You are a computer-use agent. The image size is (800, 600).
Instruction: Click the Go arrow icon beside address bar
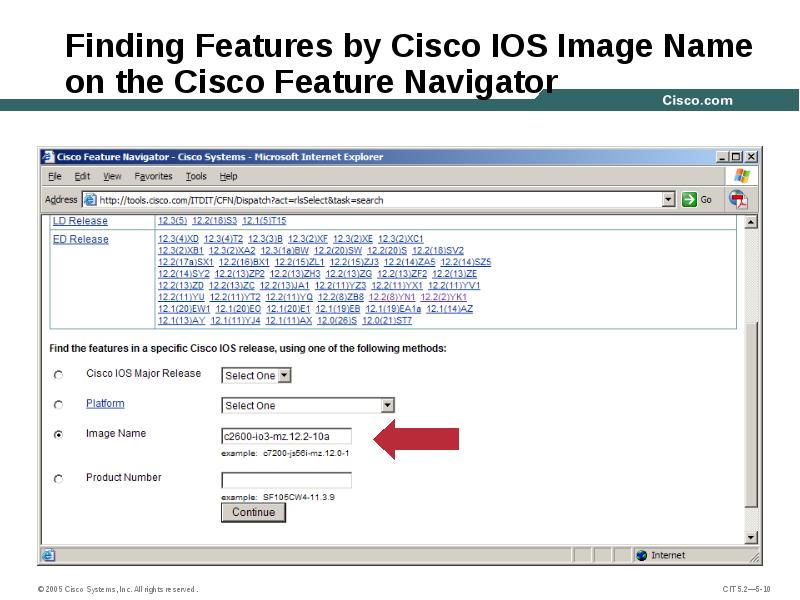tap(689, 199)
